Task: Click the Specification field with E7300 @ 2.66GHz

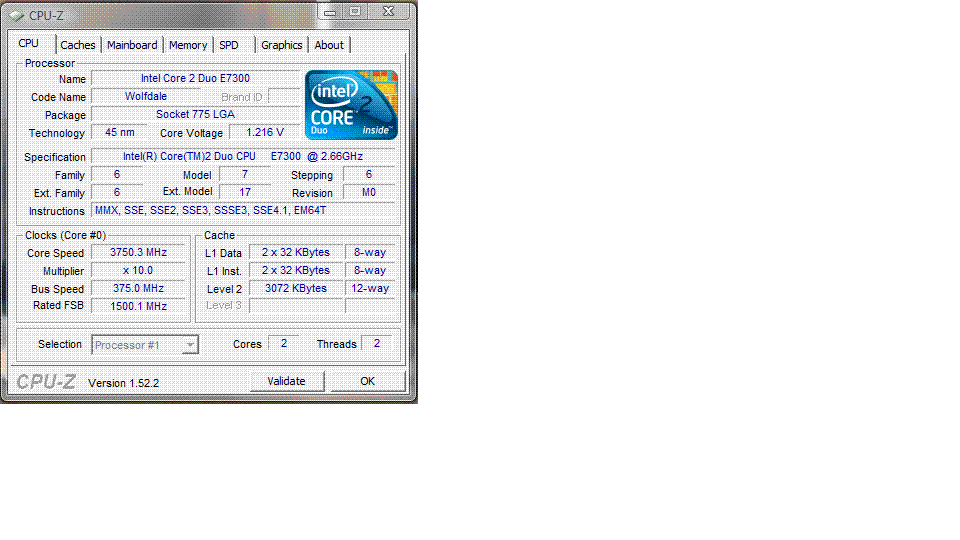Action: (243, 156)
